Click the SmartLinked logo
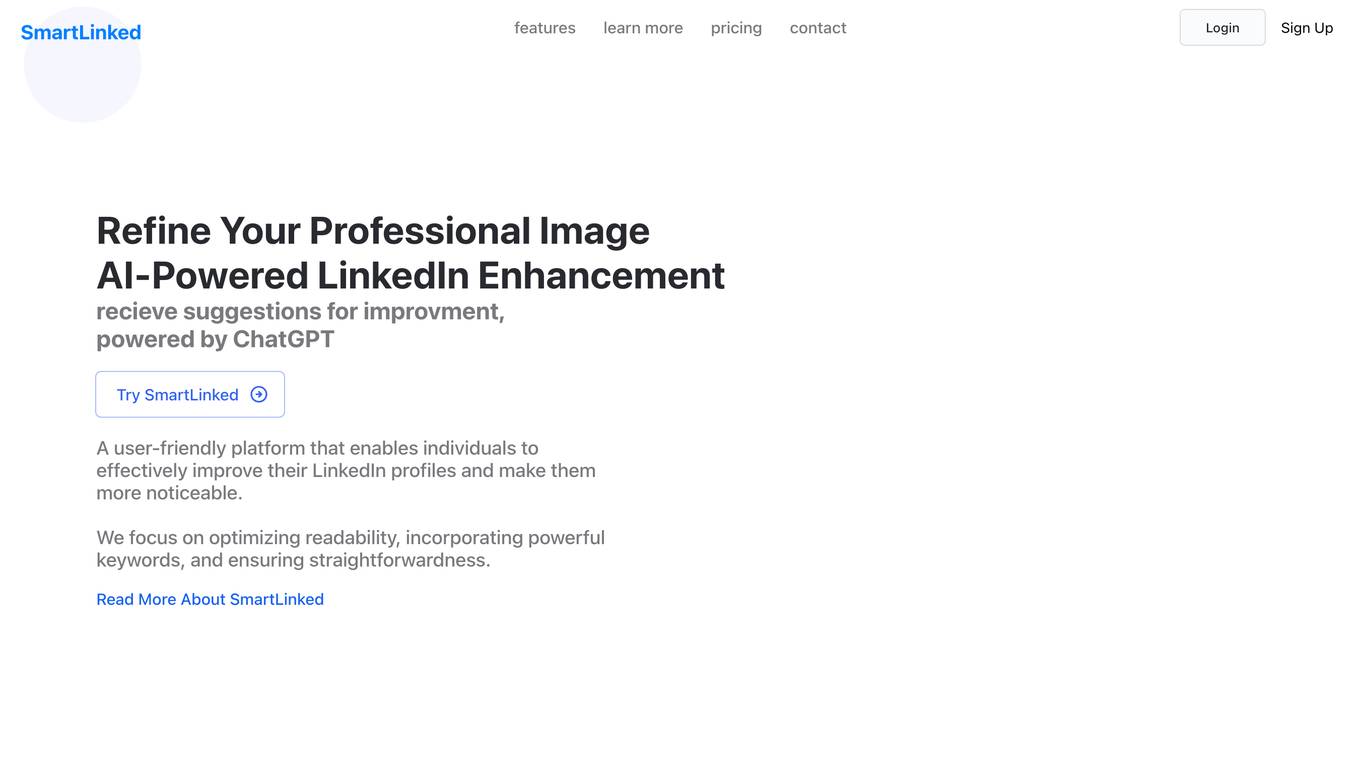The height and width of the screenshot is (764, 1360). click(x=81, y=32)
